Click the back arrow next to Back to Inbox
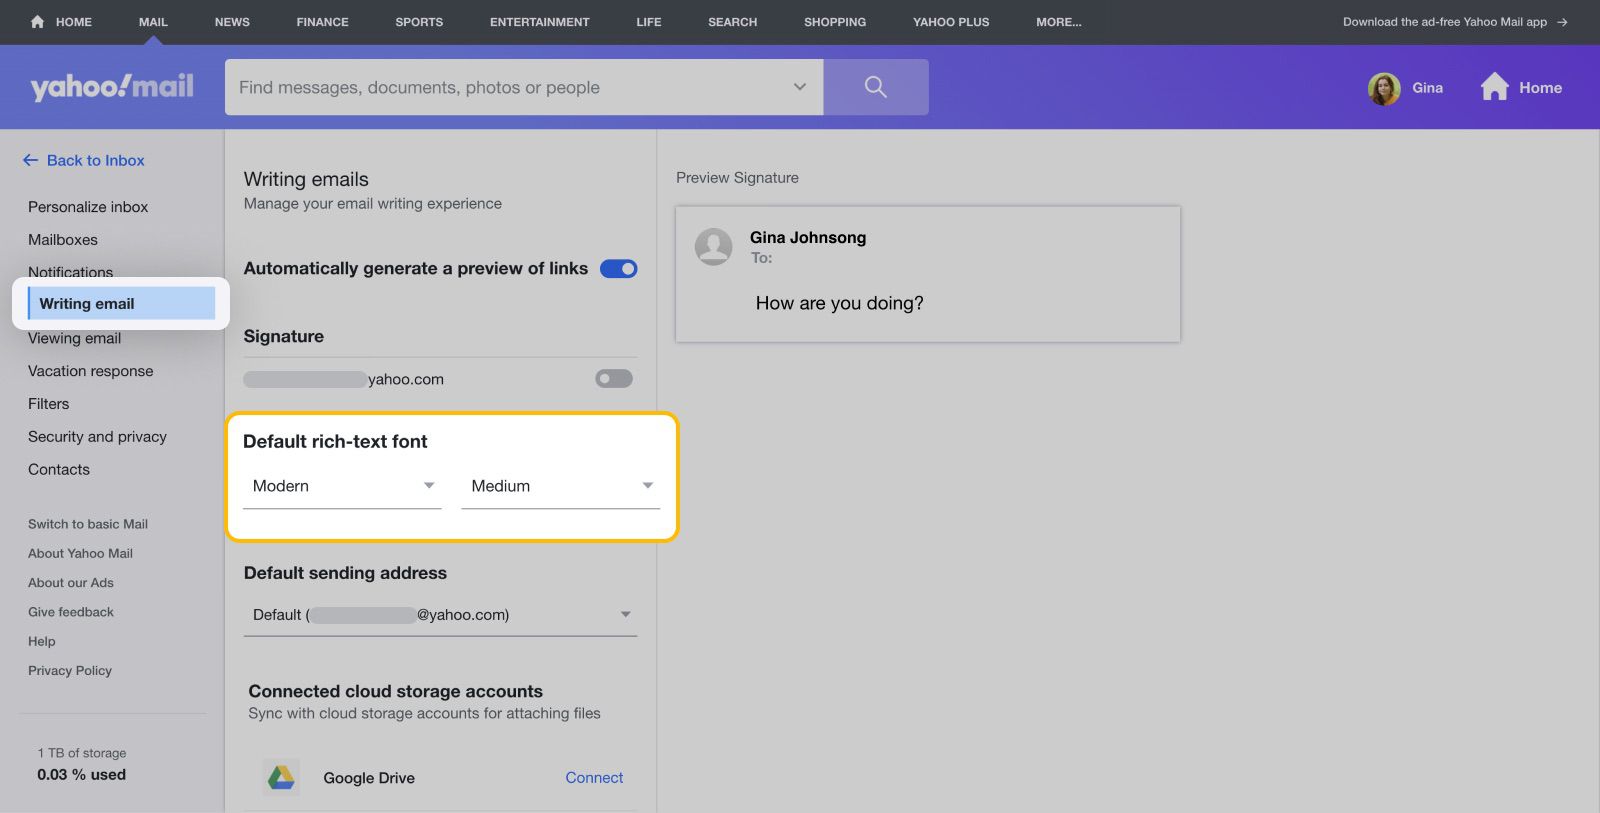 click(x=31, y=160)
